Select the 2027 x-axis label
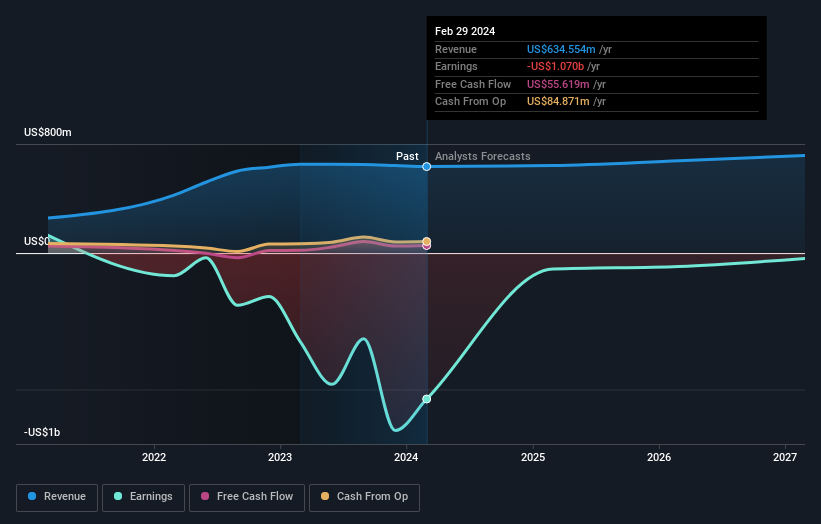The width and height of the screenshot is (821, 524). tap(785, 457)
